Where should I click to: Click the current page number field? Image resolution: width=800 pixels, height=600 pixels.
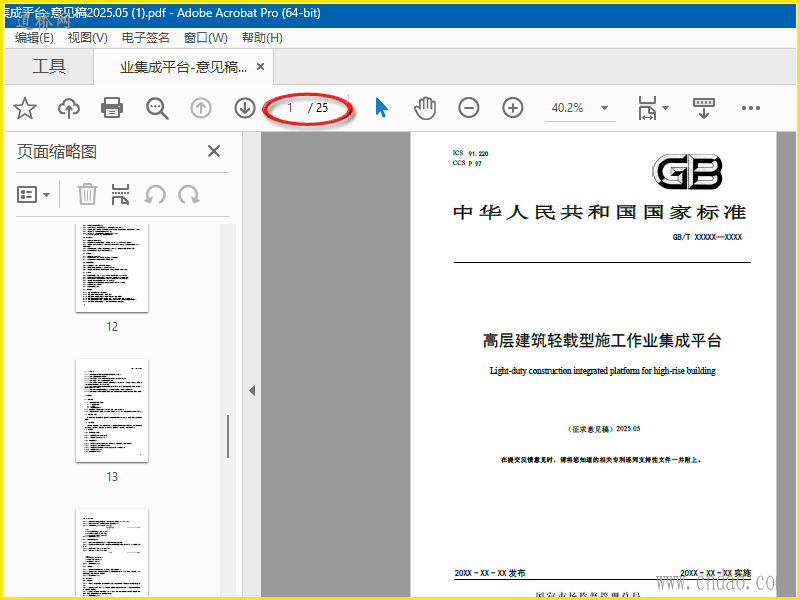pos(290,108)
